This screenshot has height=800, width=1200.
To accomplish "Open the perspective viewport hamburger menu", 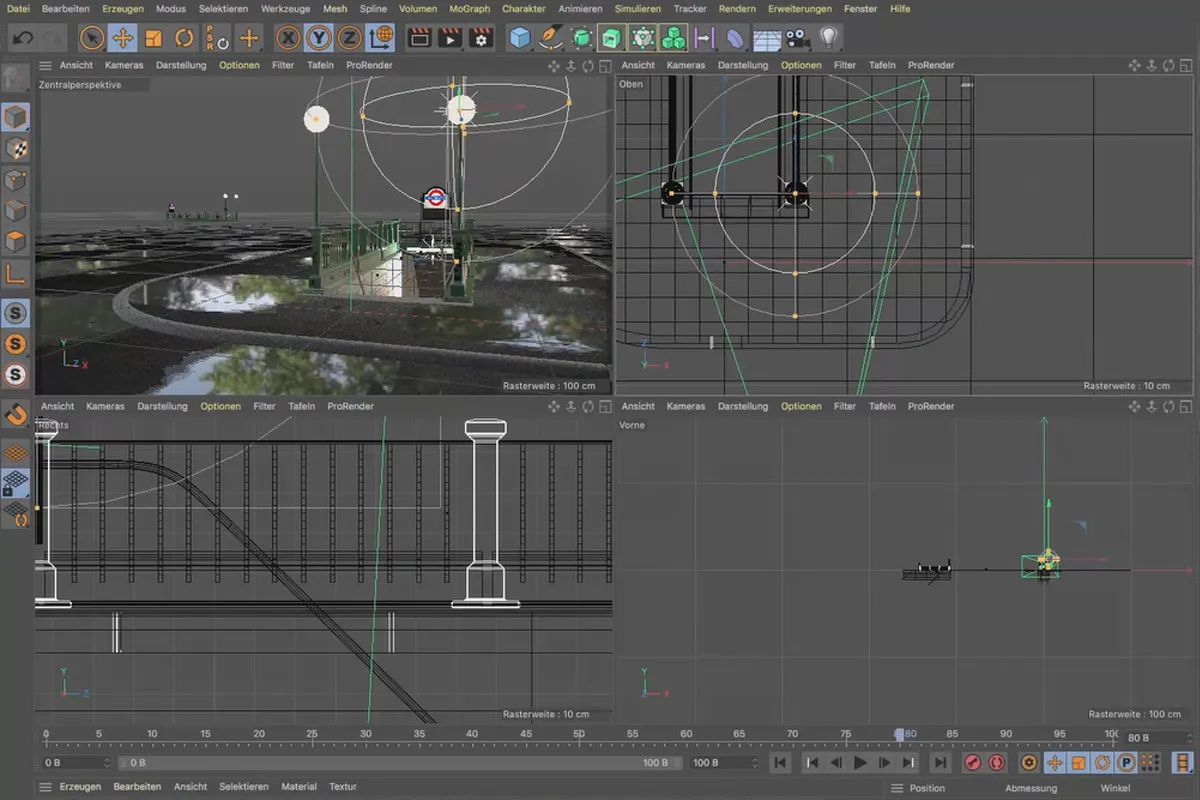I will 46,65.
